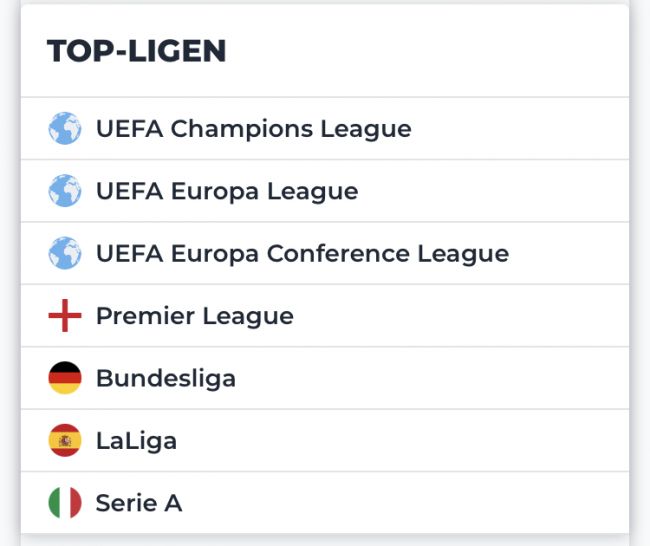Open the UEFA Champions League text link
650x546 pixels.
coord(253,129)
